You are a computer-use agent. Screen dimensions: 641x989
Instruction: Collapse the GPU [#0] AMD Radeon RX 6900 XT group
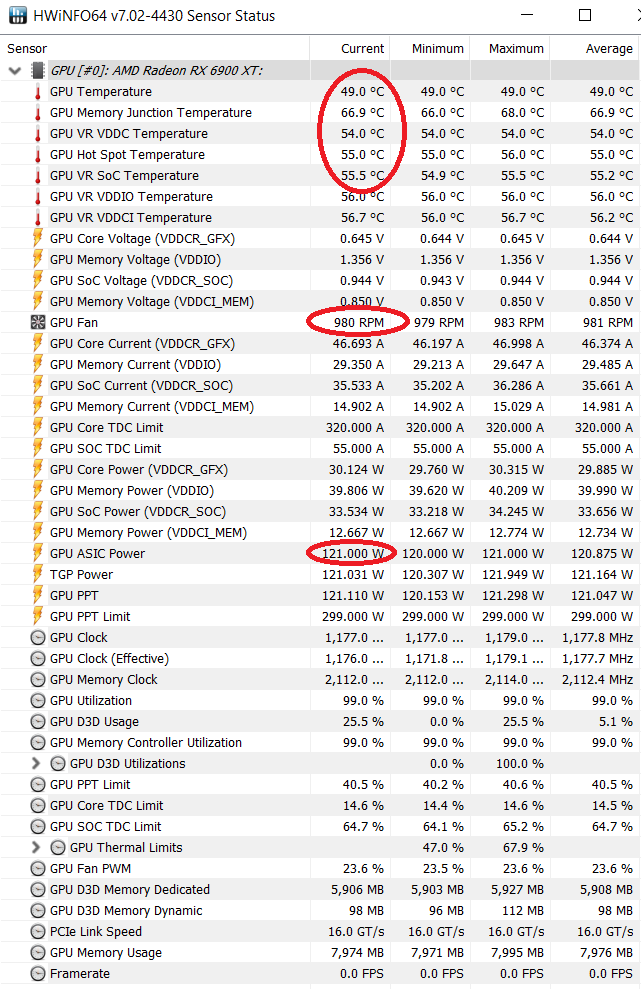click(15, 71)
